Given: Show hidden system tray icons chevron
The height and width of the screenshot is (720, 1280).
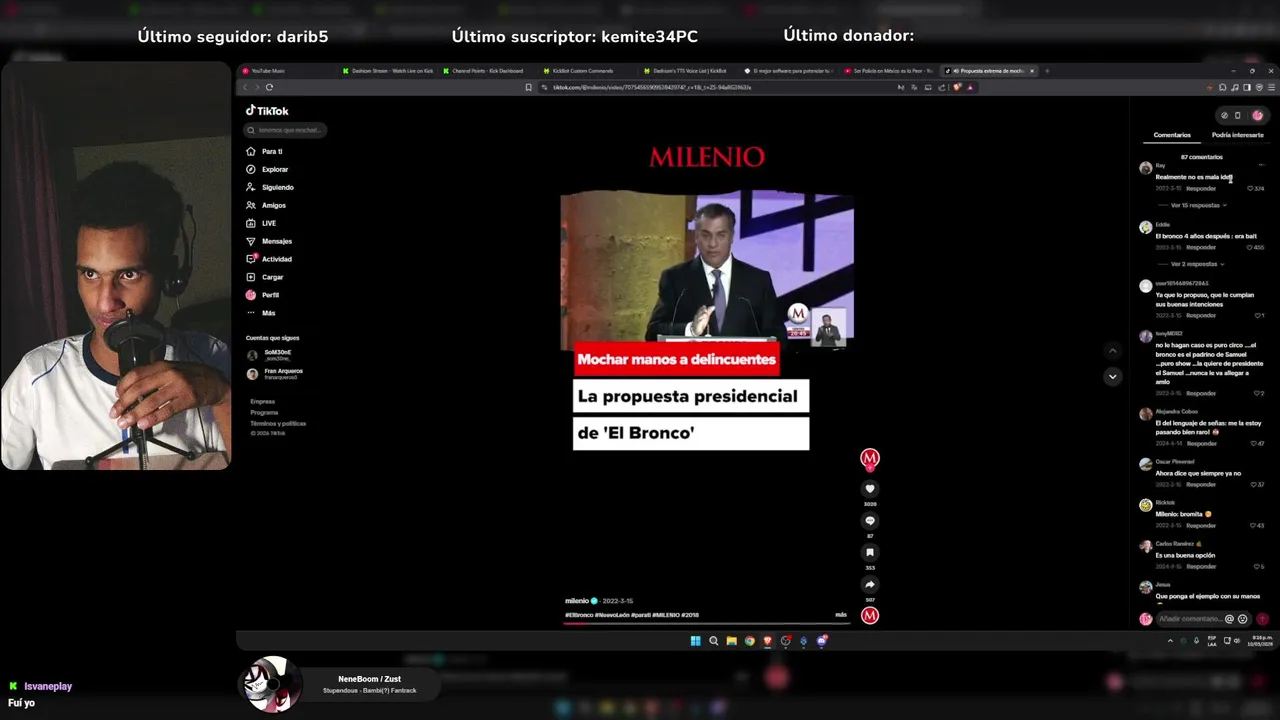Looking at the screenshot, I should click(x=1170, y=641).
